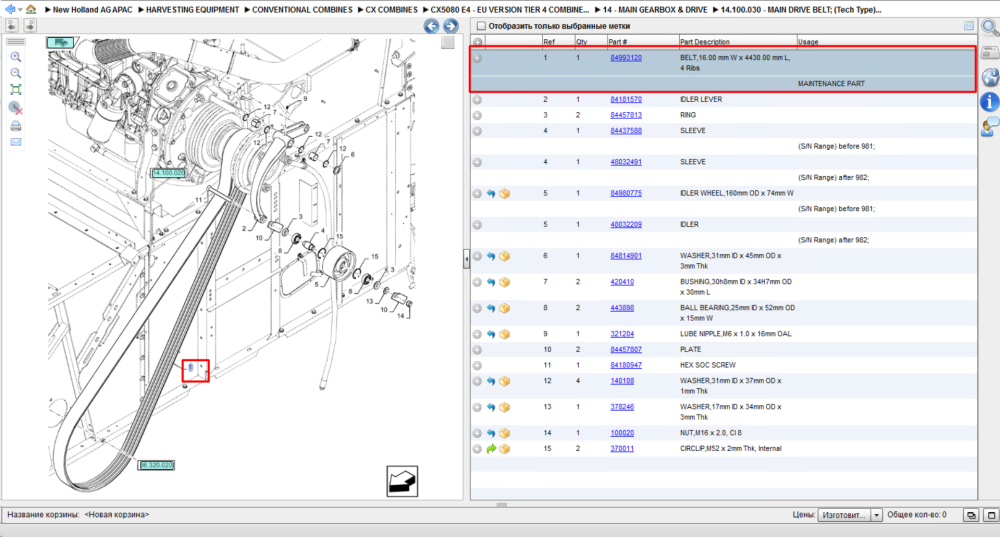Image resolution: width=1000 pixels, height=537 pixels.
Task: Click callout number 1 on the belt diagram
Action: pos(191,368)
